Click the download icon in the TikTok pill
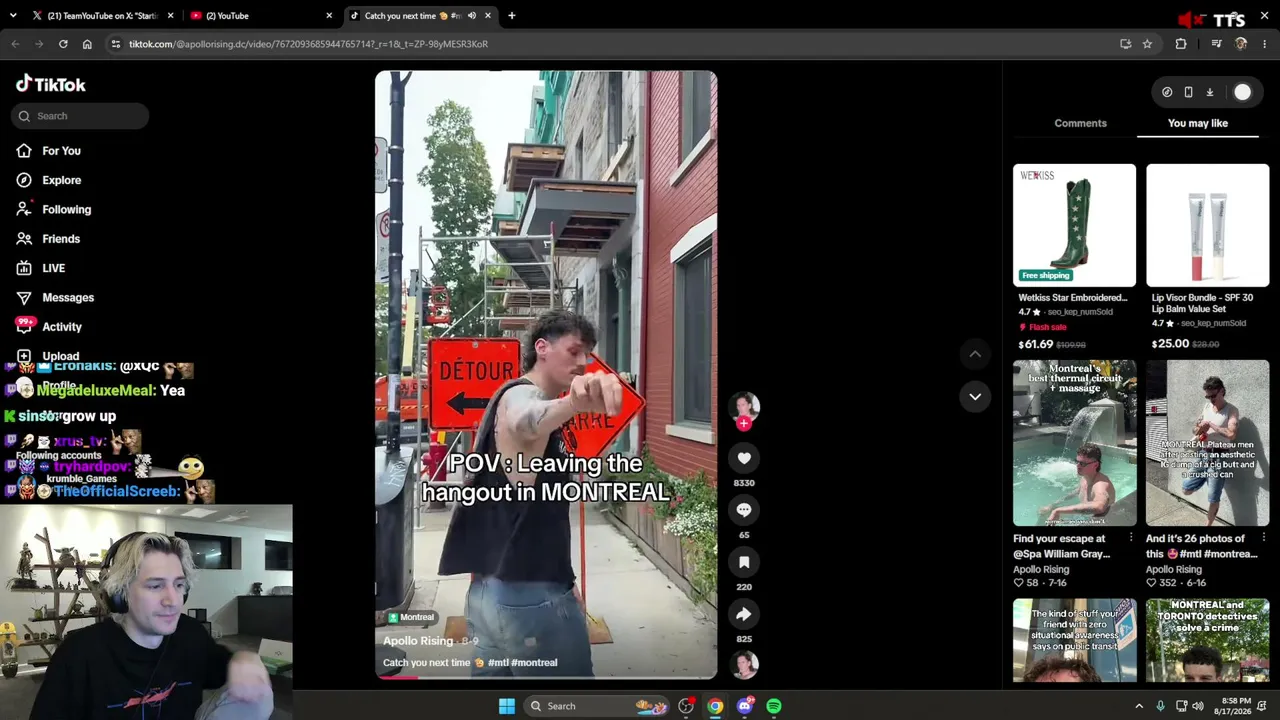1280x720 pixels. (1209, 92)
